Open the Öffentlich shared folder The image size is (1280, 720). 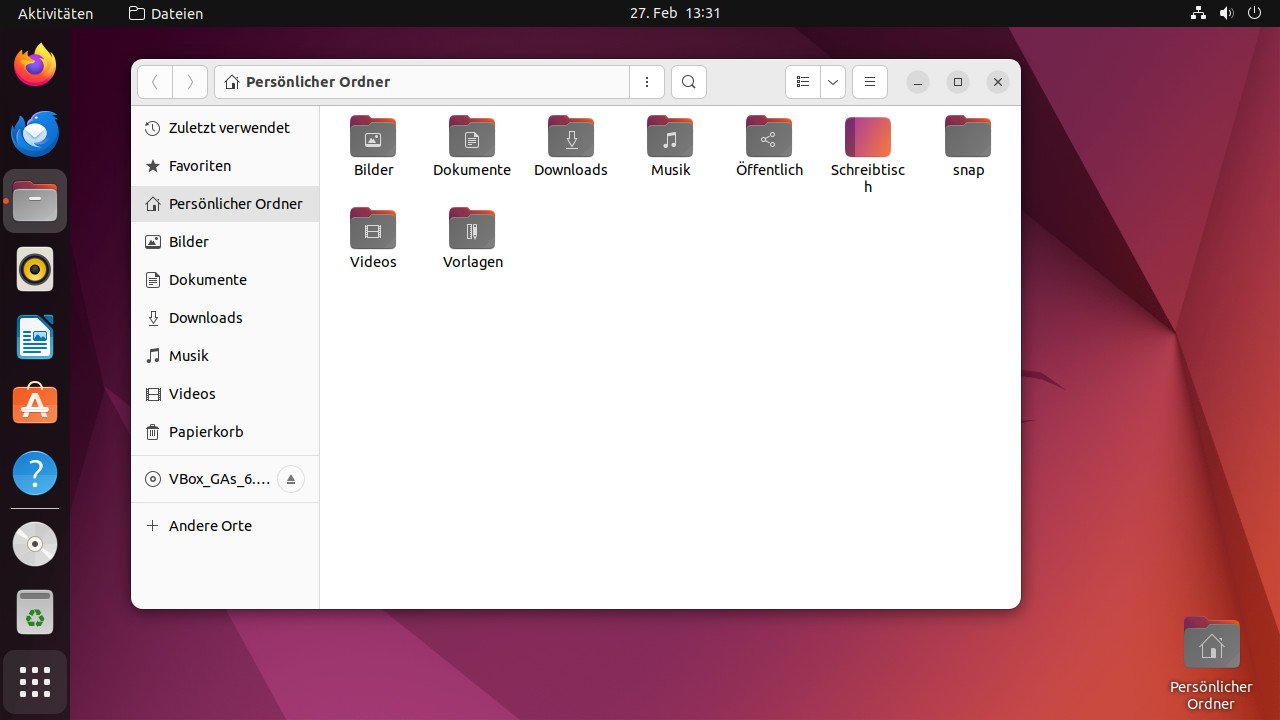769,137
